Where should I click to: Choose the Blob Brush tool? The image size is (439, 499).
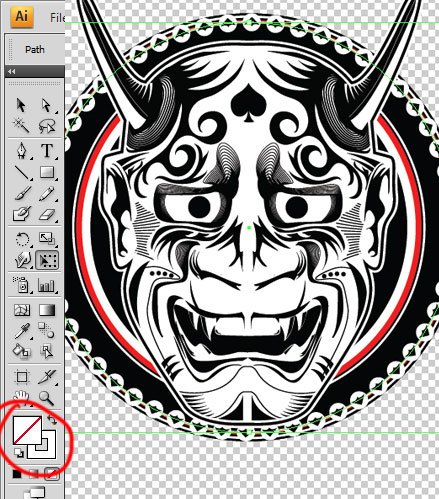[x=22, y=214]
